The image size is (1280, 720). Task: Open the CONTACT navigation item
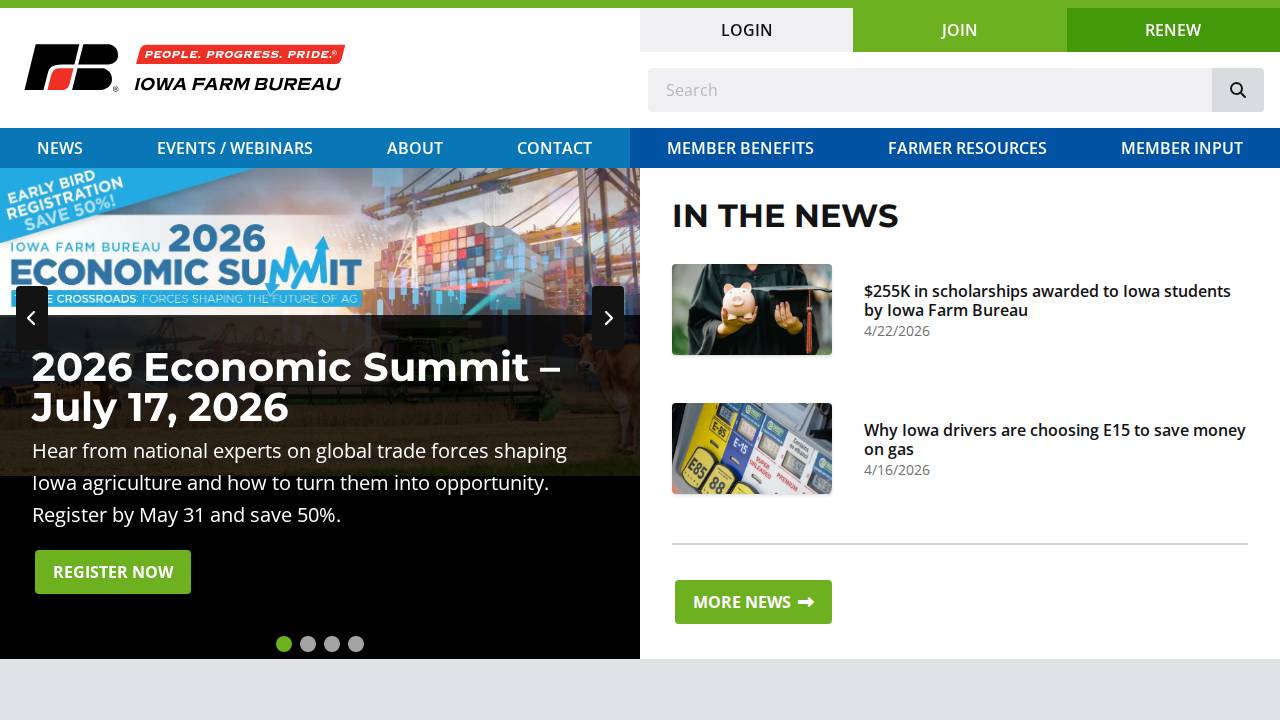pos(554,148)
